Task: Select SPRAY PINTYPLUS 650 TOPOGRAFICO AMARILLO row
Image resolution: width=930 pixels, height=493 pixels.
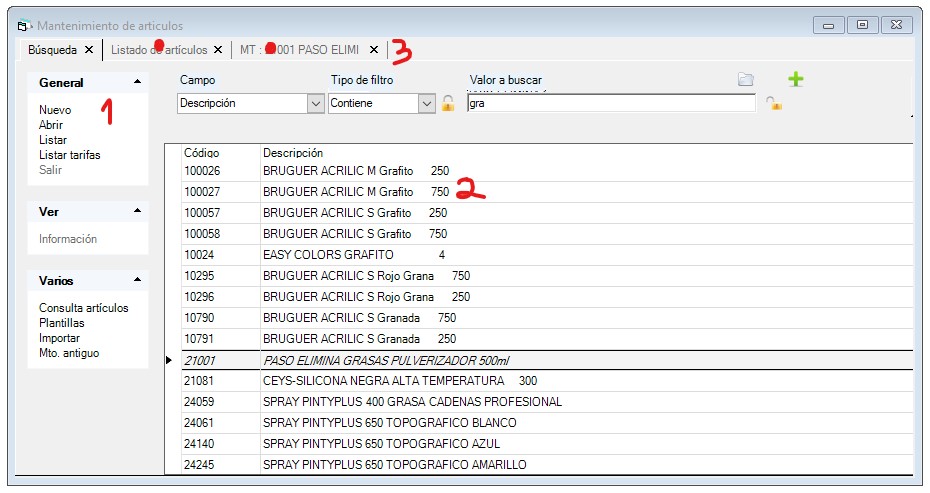Action: pos(547,465)
